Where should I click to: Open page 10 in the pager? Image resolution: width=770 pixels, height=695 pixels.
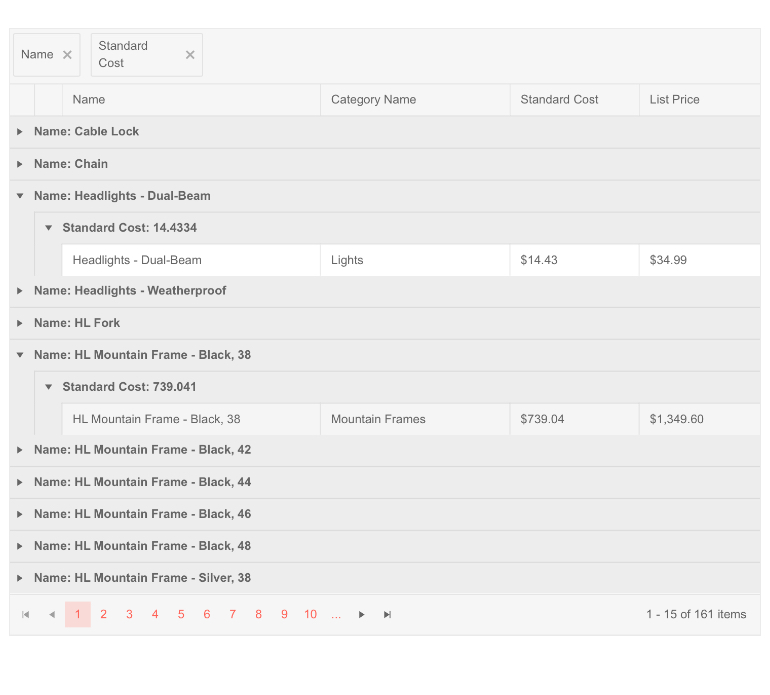point(310,614)
